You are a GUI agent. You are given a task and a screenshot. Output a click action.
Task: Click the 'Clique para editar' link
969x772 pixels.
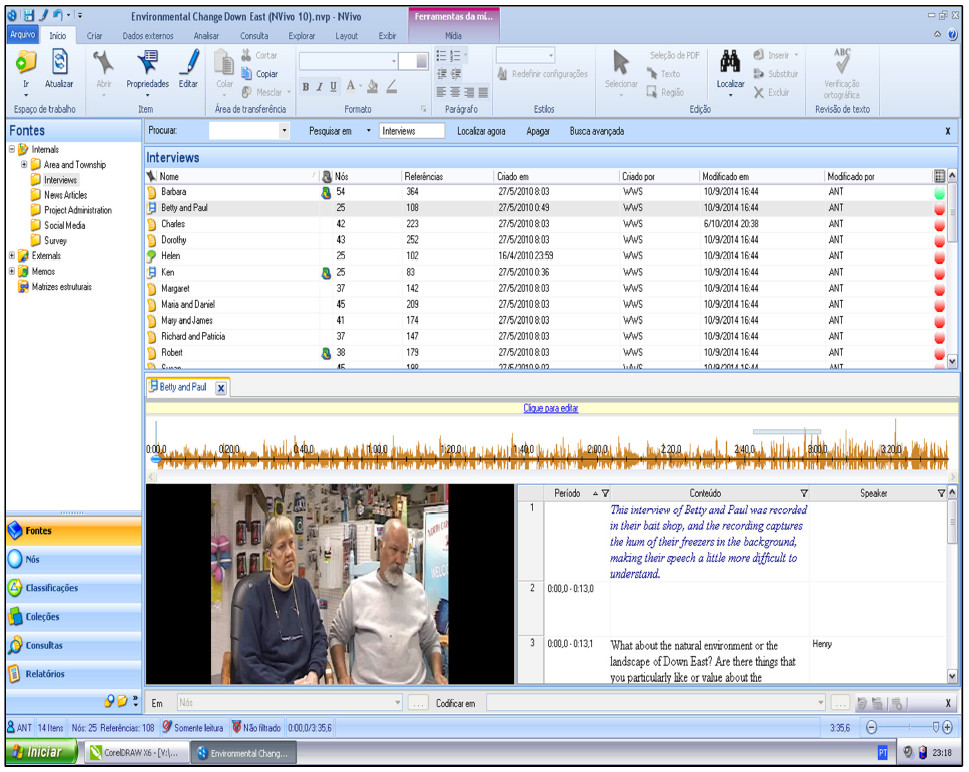(x=550, y=408)
